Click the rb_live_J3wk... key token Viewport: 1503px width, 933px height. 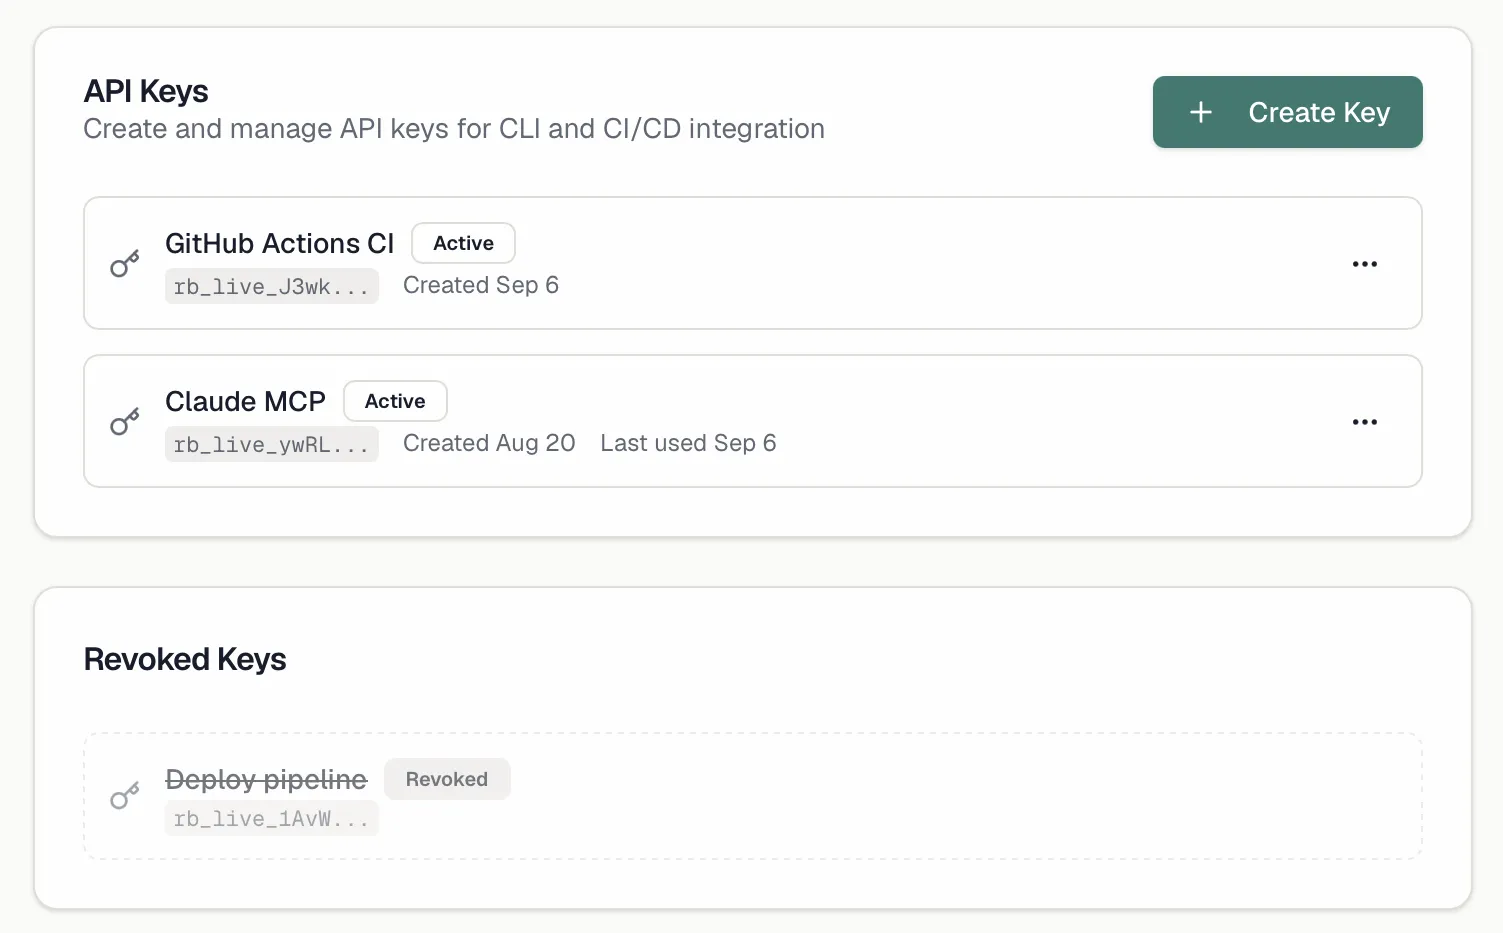click(x=272, y=286)
